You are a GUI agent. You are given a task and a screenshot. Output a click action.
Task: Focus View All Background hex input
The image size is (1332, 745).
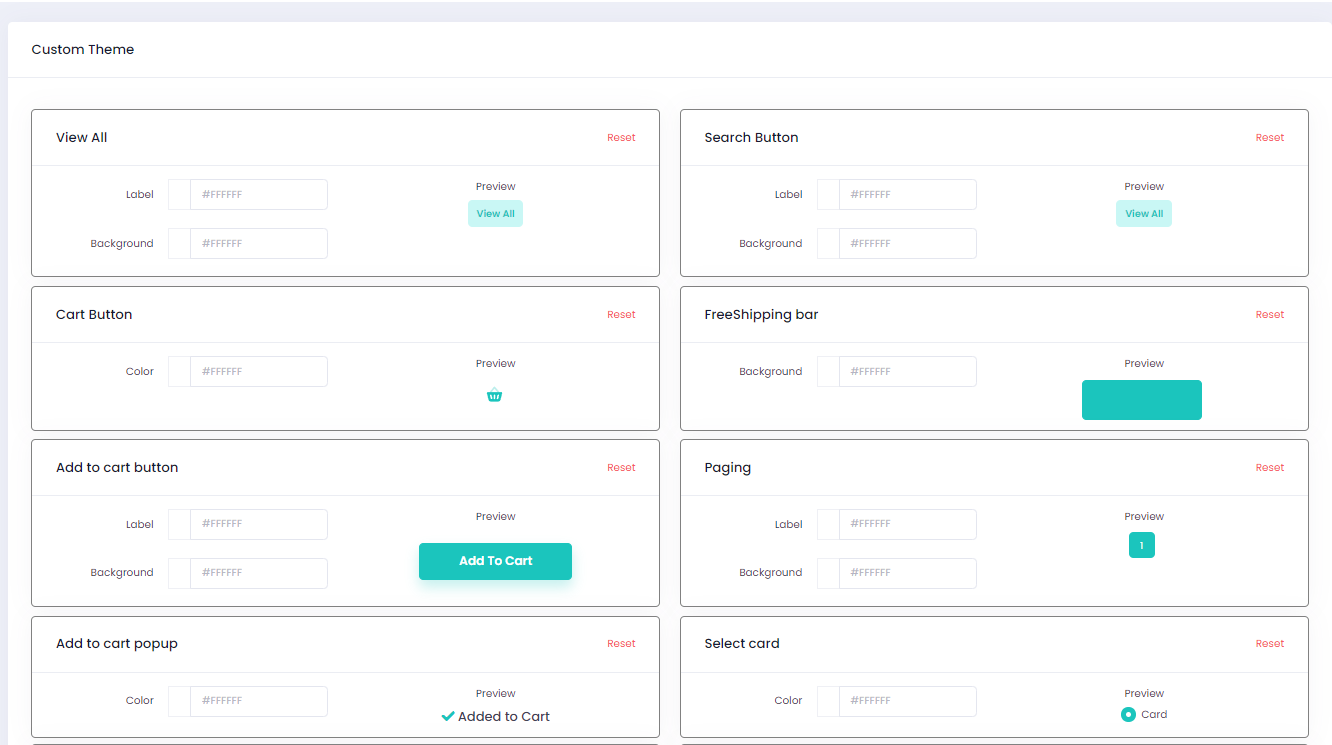coord(259,244)
